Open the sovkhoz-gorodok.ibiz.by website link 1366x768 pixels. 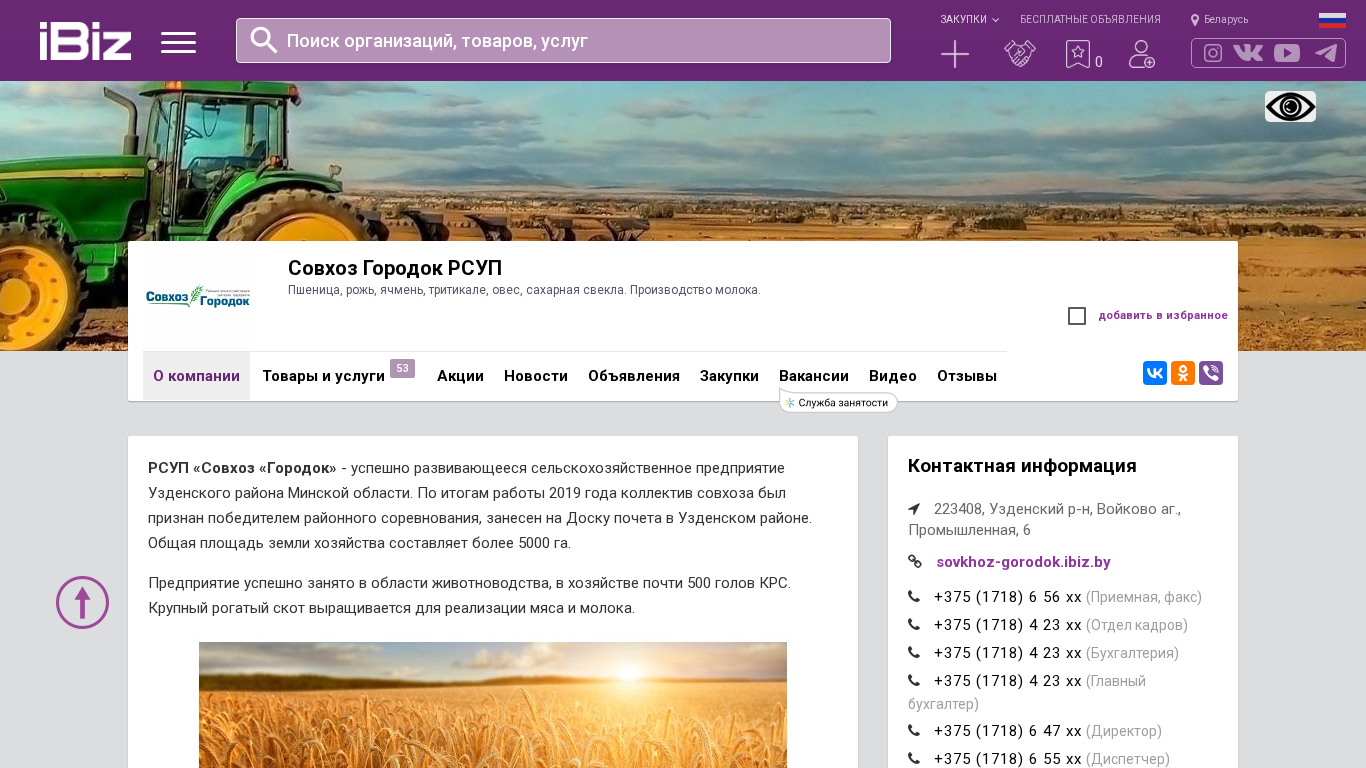click(x=1023, y=562)
